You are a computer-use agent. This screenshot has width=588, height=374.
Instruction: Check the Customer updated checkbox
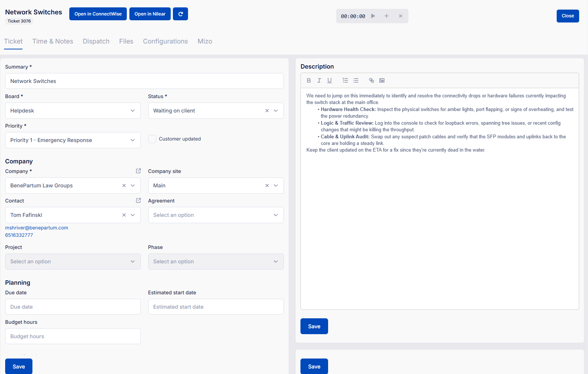152,139
